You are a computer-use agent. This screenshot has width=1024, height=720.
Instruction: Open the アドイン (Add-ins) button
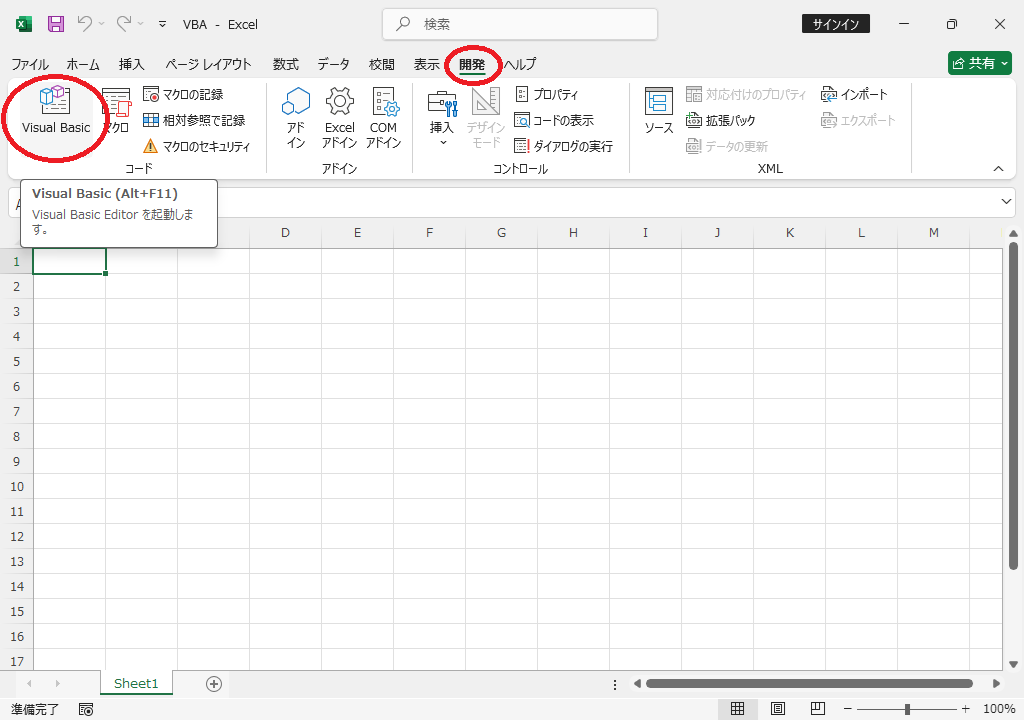click(x=296, y=118)
